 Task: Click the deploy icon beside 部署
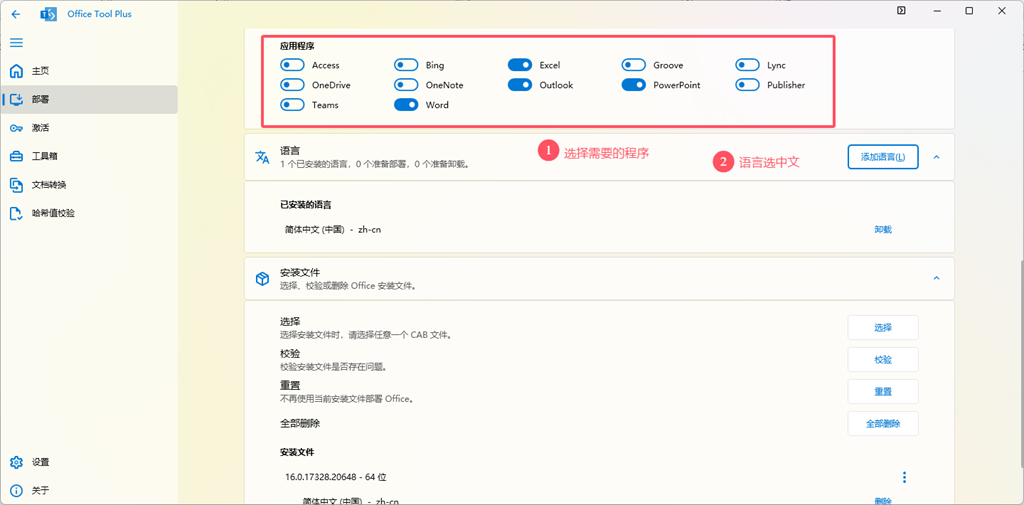point(17,99)
